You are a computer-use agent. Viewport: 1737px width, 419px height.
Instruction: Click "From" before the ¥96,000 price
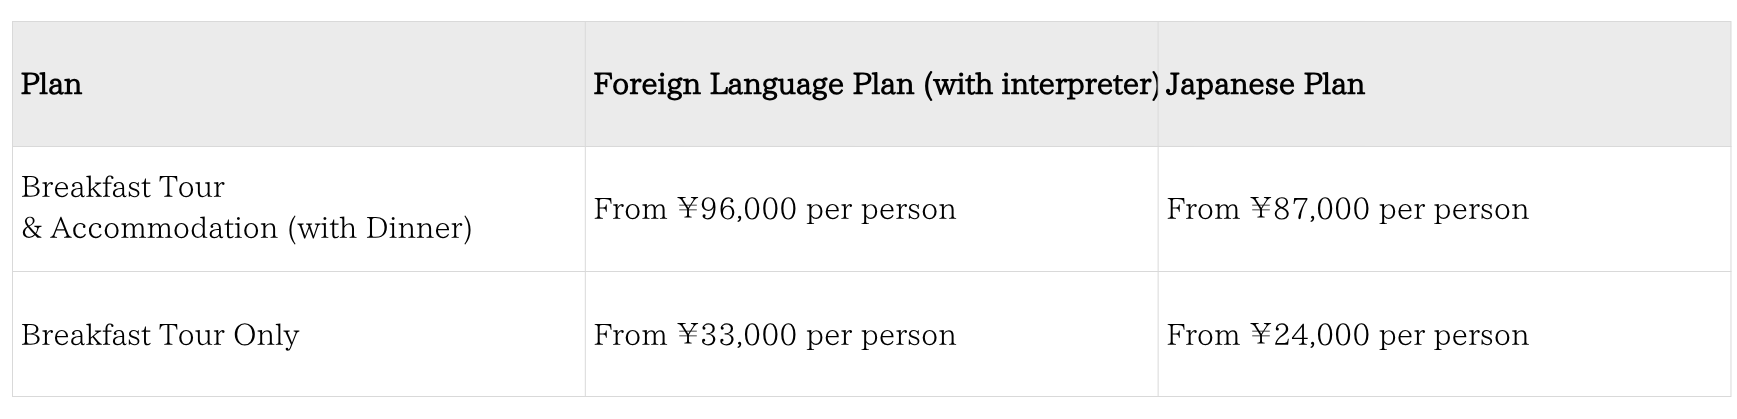(630, 209)
